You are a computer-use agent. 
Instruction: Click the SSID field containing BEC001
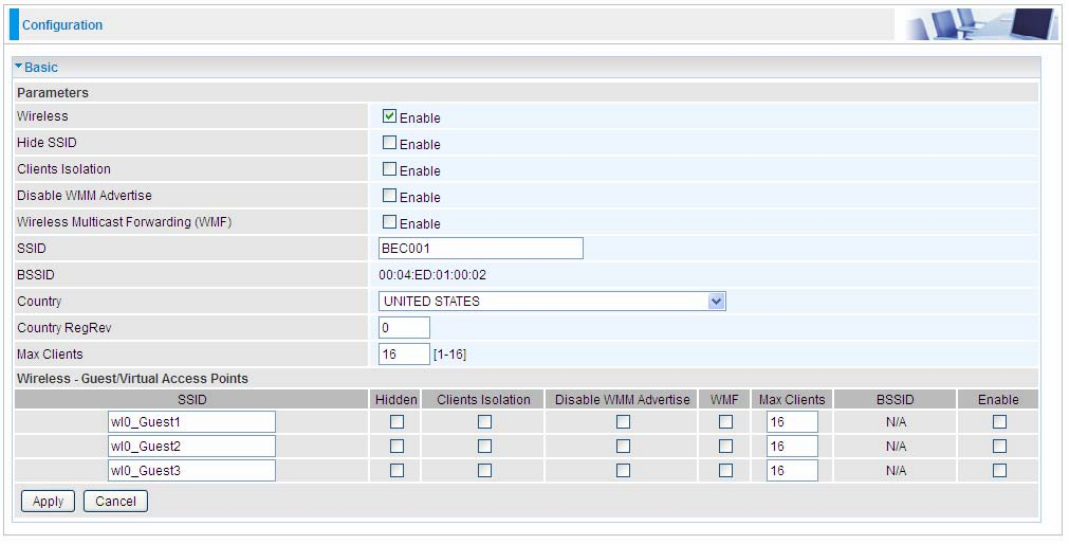click(481, 248)
